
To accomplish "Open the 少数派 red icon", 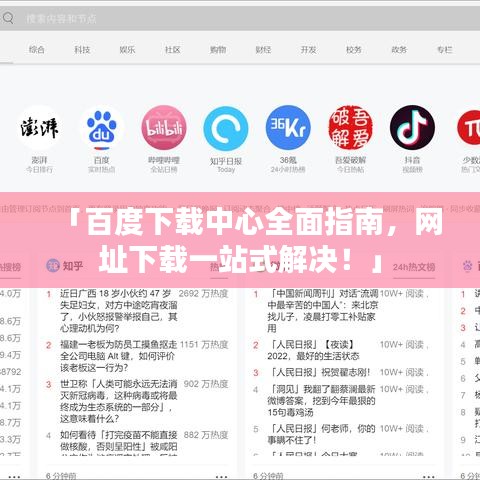I will [x=469, y=128].
